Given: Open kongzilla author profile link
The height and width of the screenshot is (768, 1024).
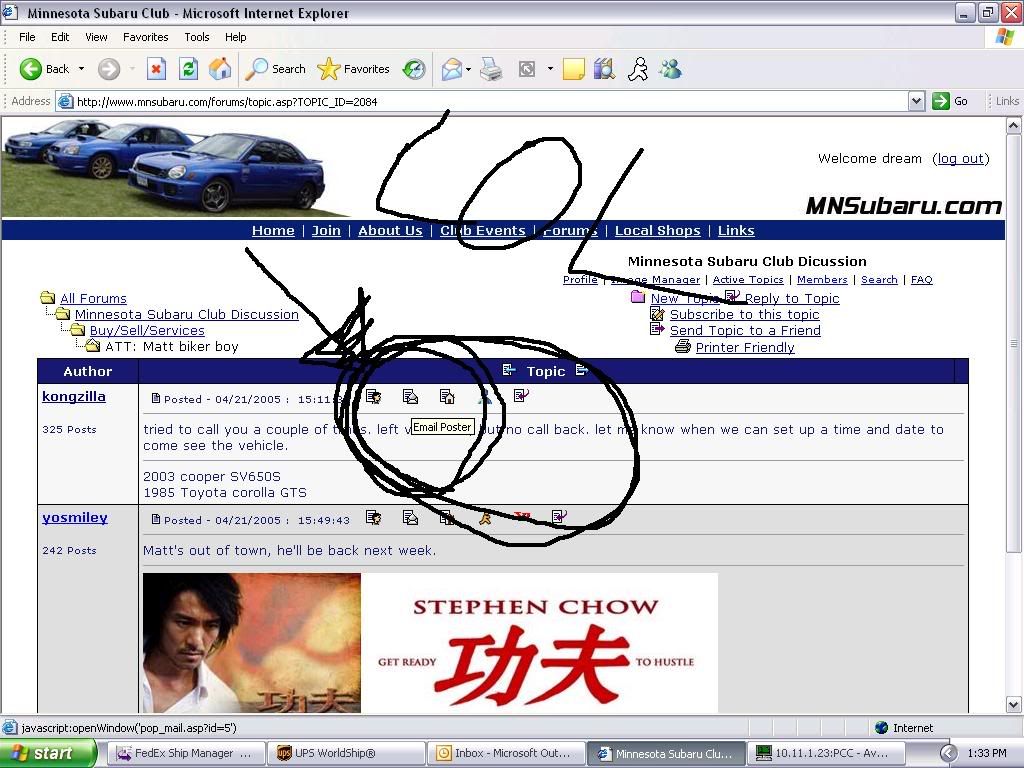Looking at the screenshot, I should [x=74, y=396].
